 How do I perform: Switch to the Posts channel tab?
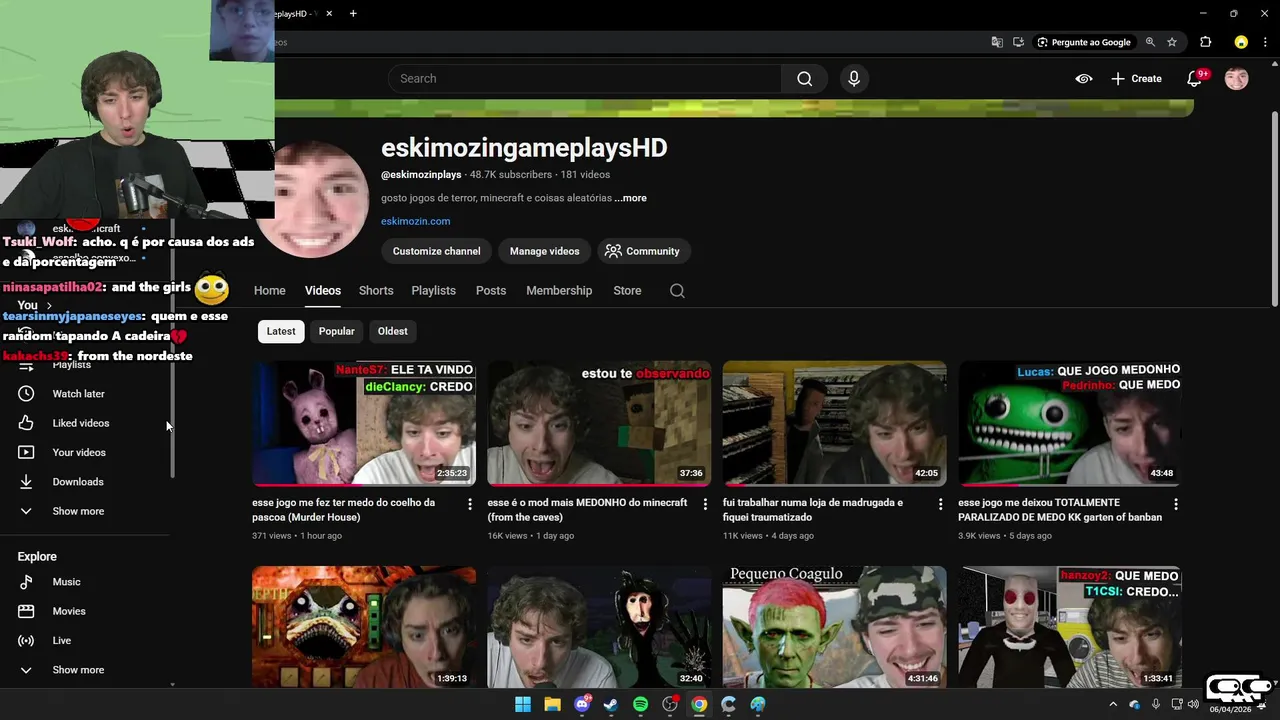491,291
